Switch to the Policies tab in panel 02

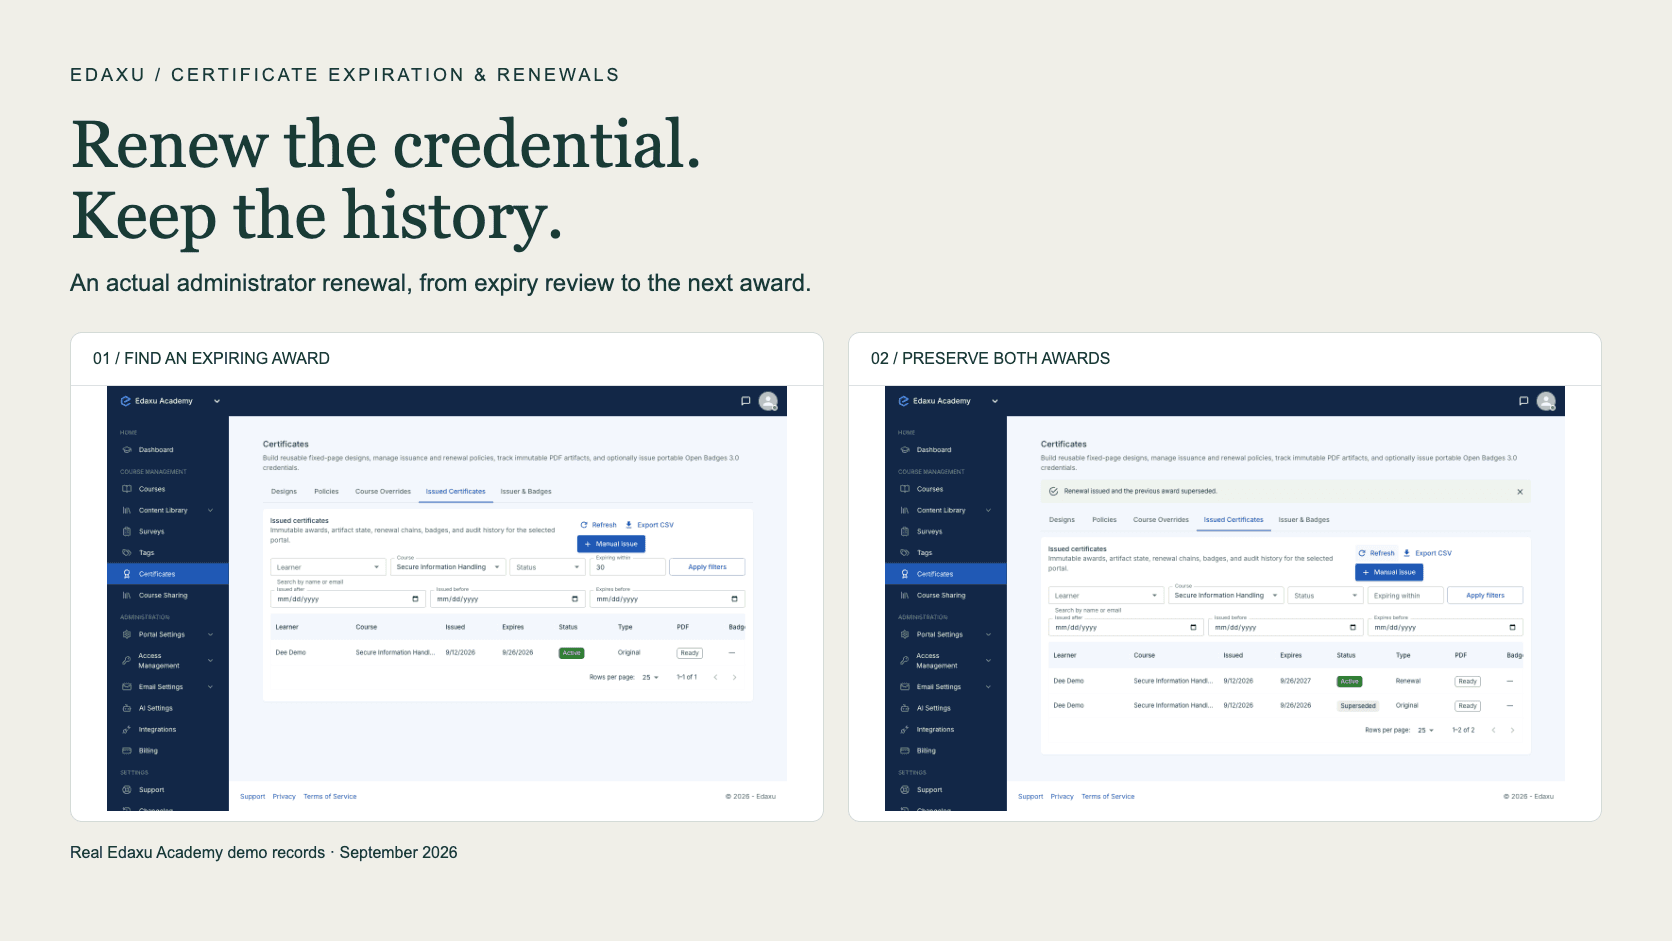(x=1104, y=520)
